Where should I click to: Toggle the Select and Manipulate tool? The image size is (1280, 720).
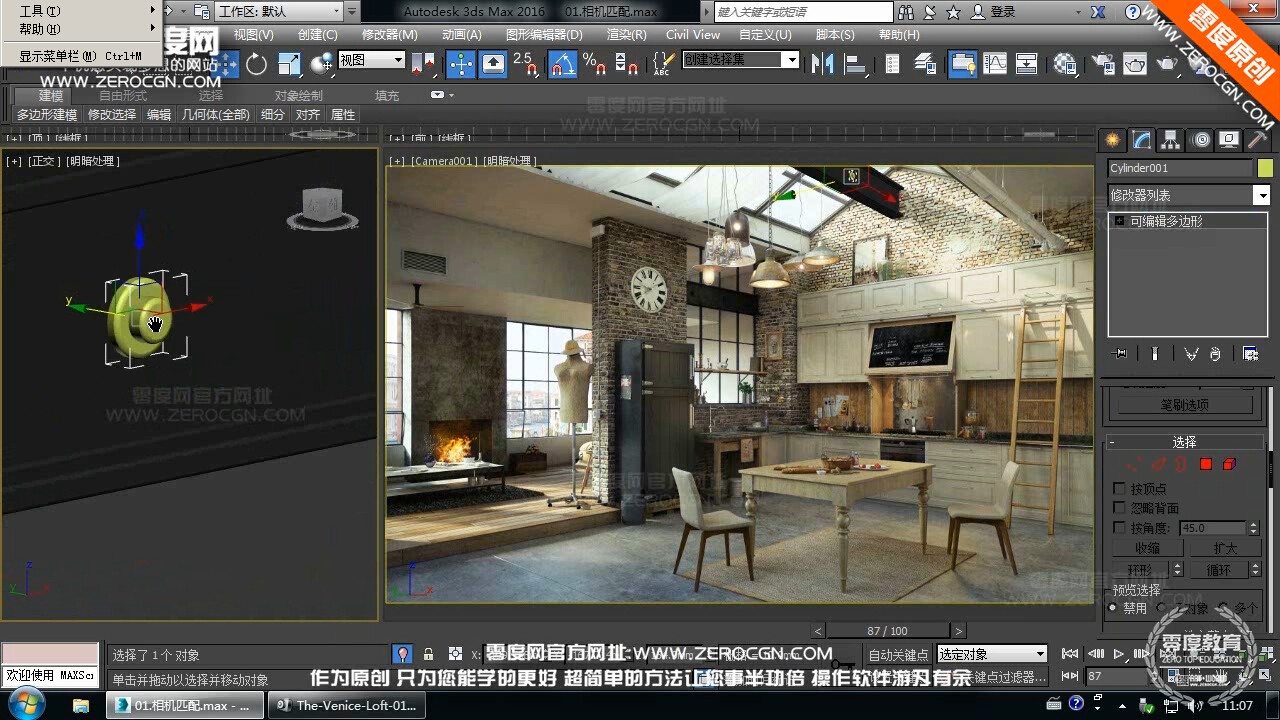coord(461,64)
